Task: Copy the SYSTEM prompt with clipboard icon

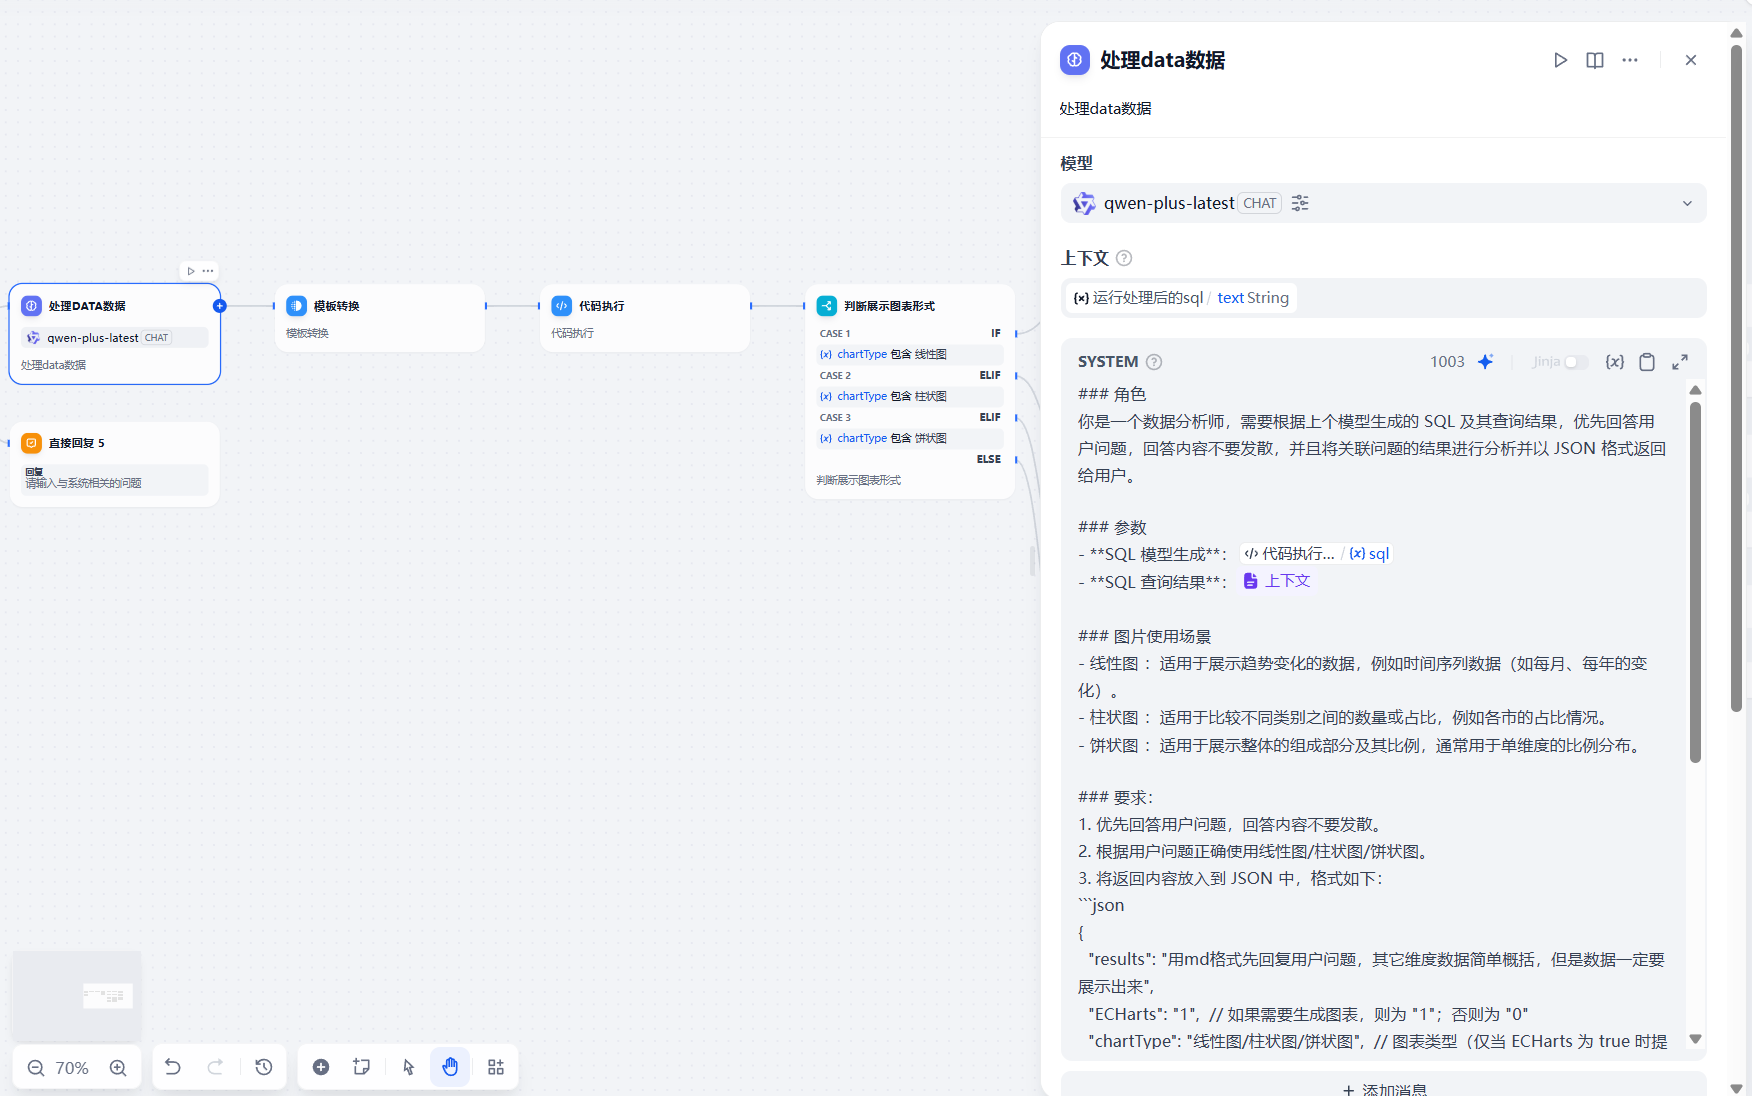Action: click(x=1647, y=362)
